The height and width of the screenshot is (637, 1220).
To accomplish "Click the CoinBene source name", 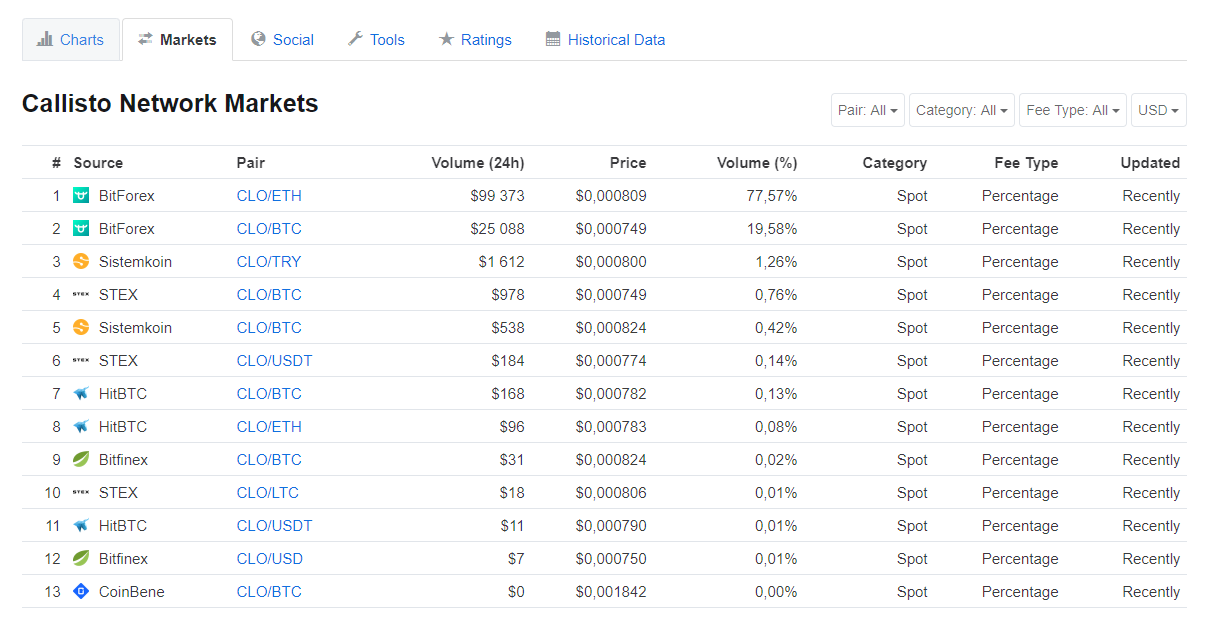I will pyautogui.click(x=132, y=592).
